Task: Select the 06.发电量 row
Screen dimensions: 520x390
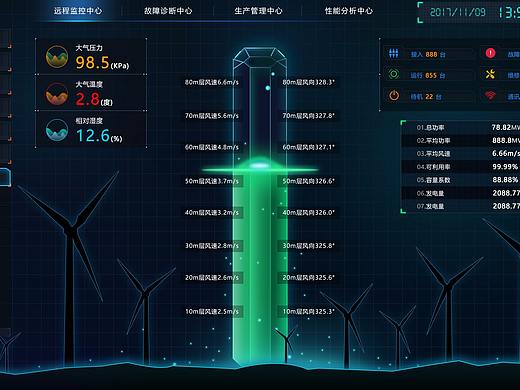Action: pos(461,193)
